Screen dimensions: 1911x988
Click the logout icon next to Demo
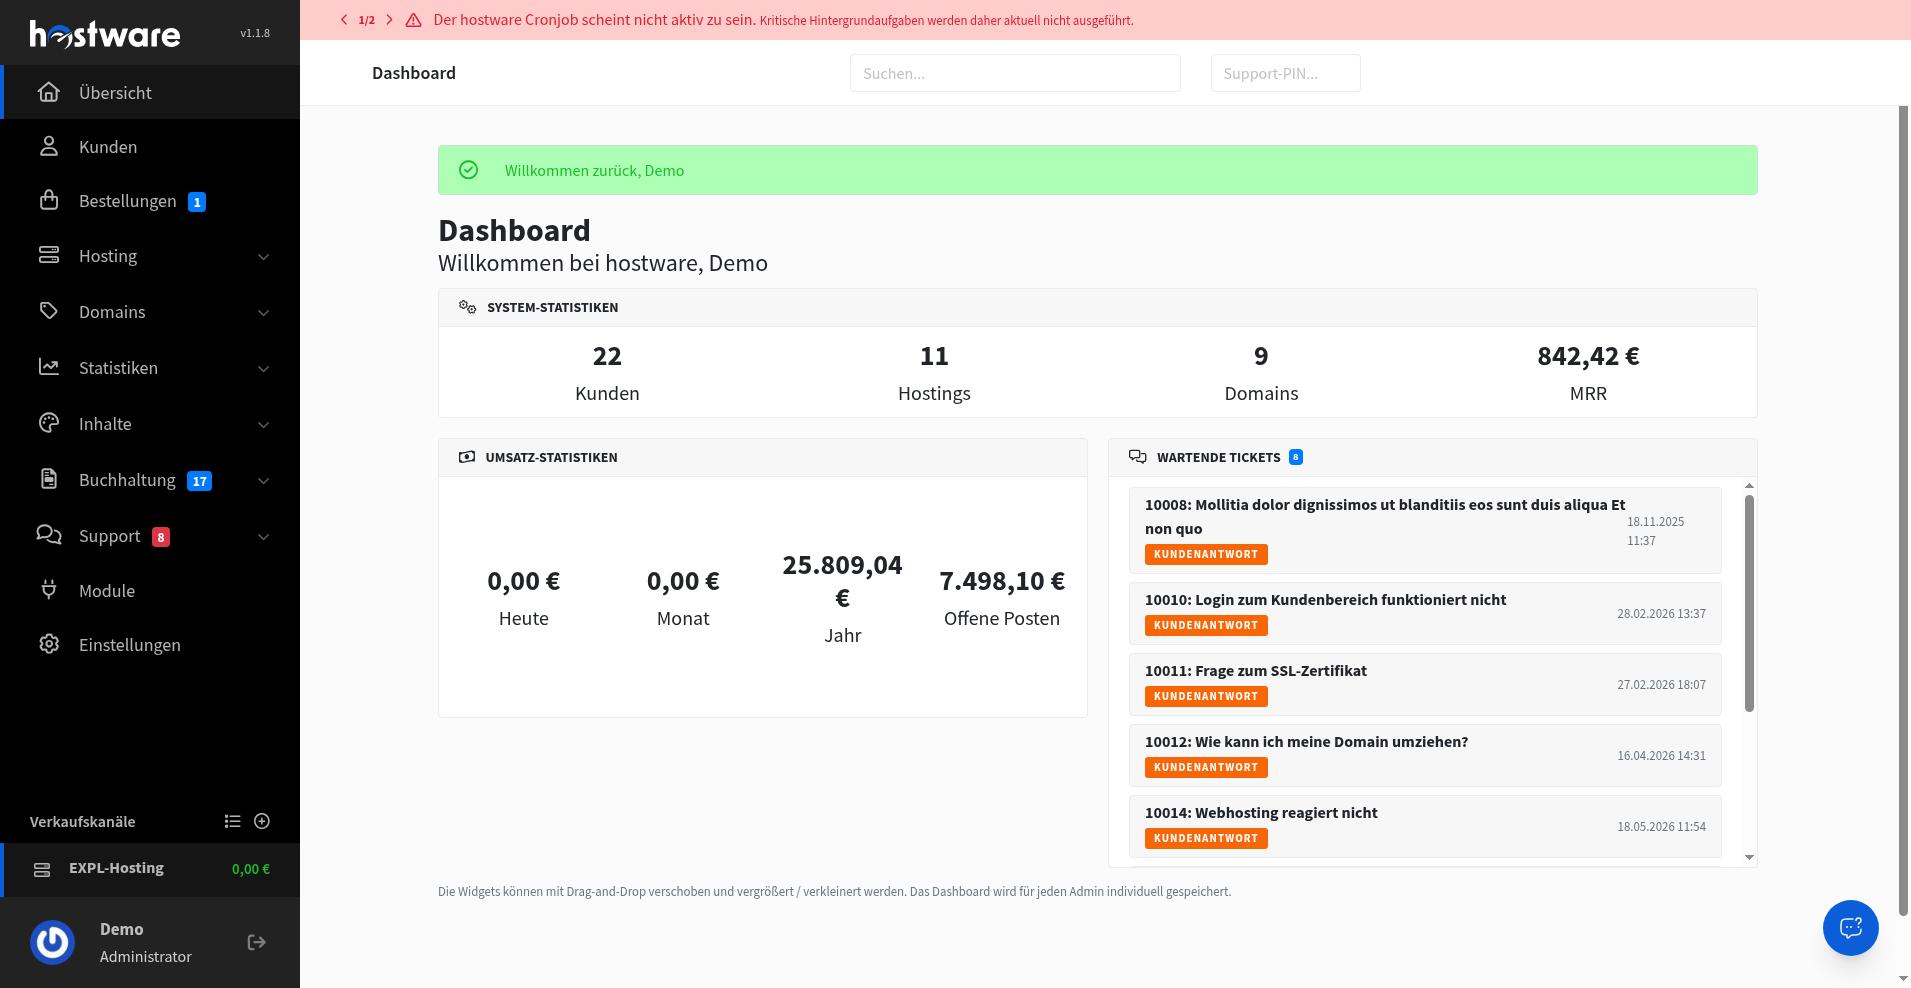257,942
